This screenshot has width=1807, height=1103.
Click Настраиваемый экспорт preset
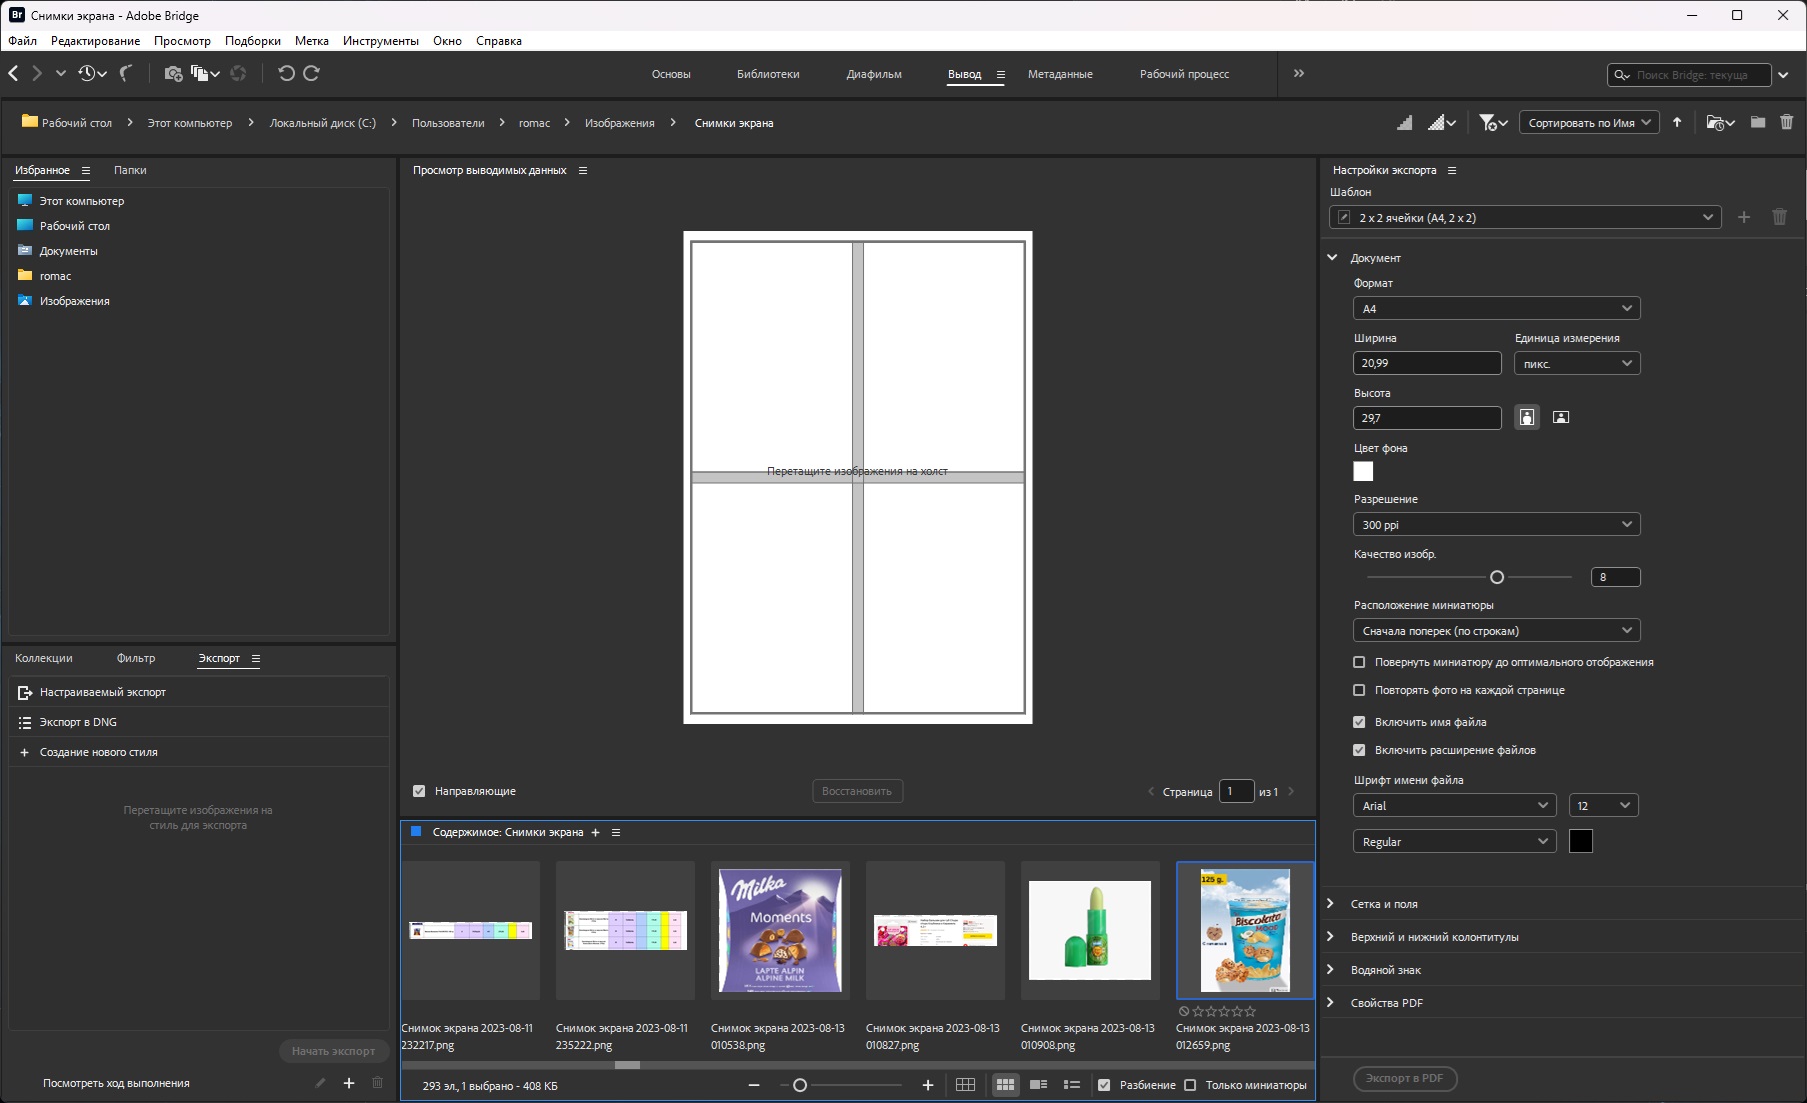103,692
